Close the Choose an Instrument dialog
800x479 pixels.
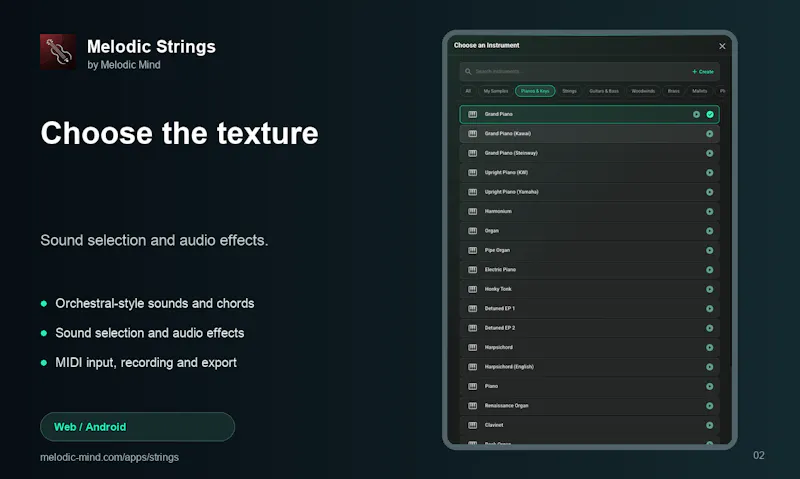722,46
